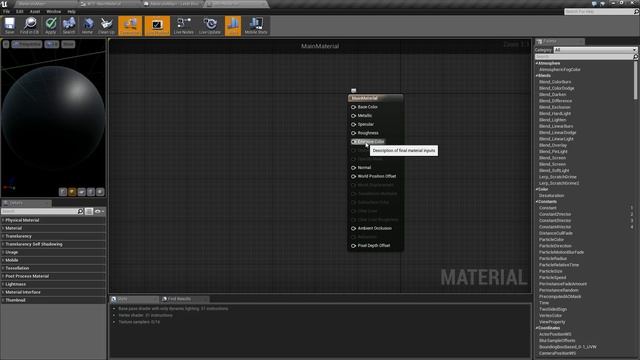Open the Asset menu
Image resolution: width=640 pixels, height=360 pixels.
point(35,11)
